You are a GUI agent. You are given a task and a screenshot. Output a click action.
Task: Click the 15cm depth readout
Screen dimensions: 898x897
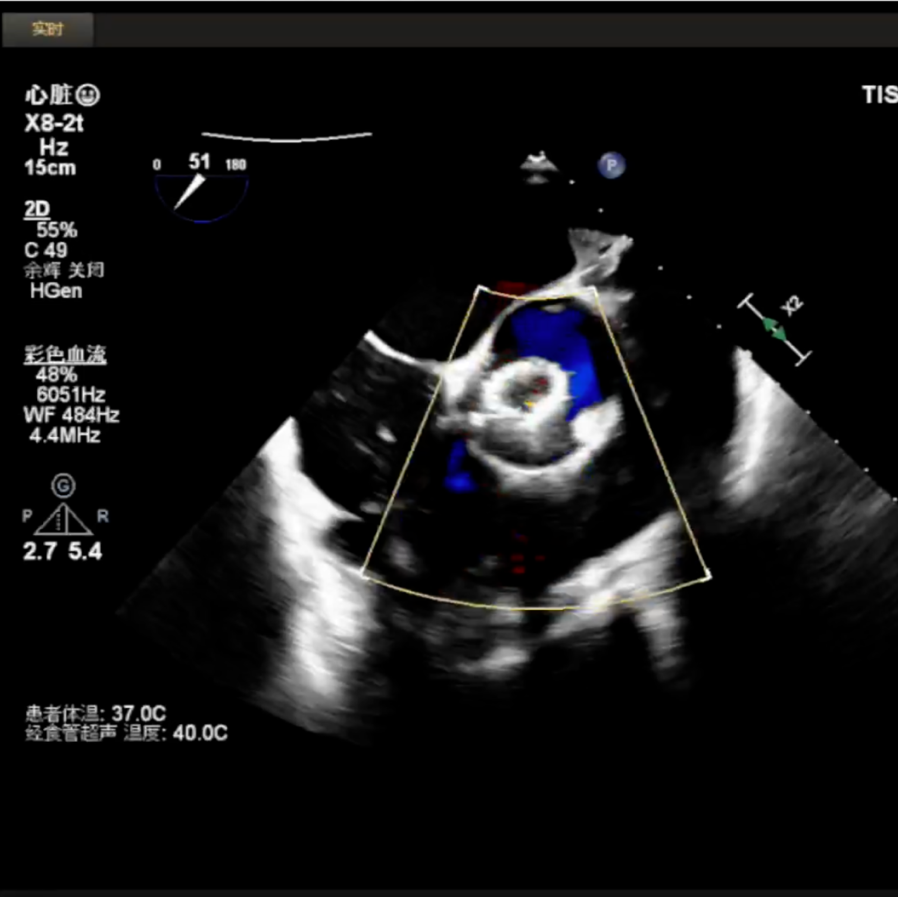click(x=49, y=168)
